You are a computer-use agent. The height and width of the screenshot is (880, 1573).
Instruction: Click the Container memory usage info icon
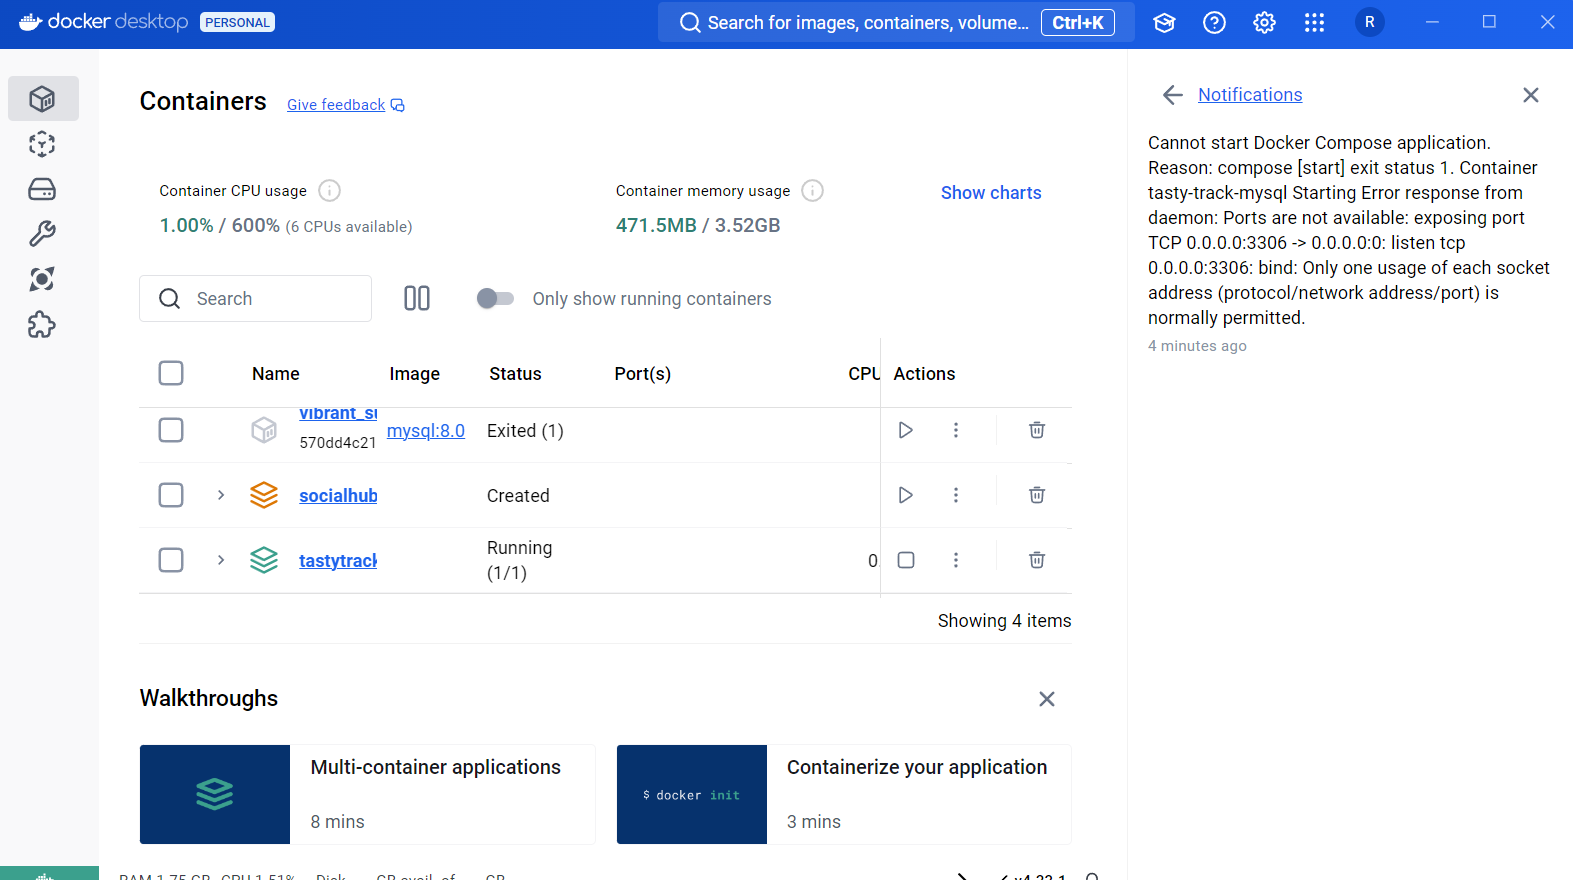coord(813,190)
